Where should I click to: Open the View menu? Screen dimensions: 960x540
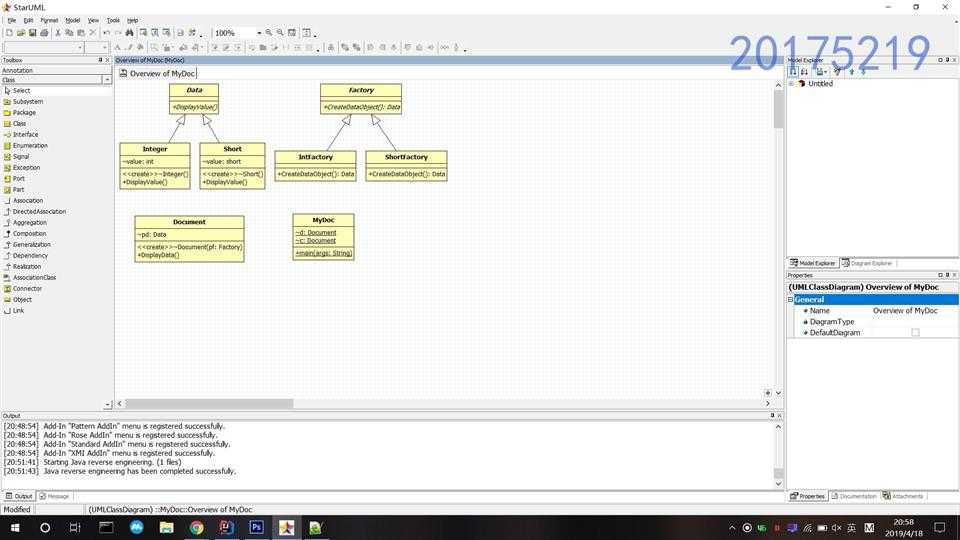point(93,20)
